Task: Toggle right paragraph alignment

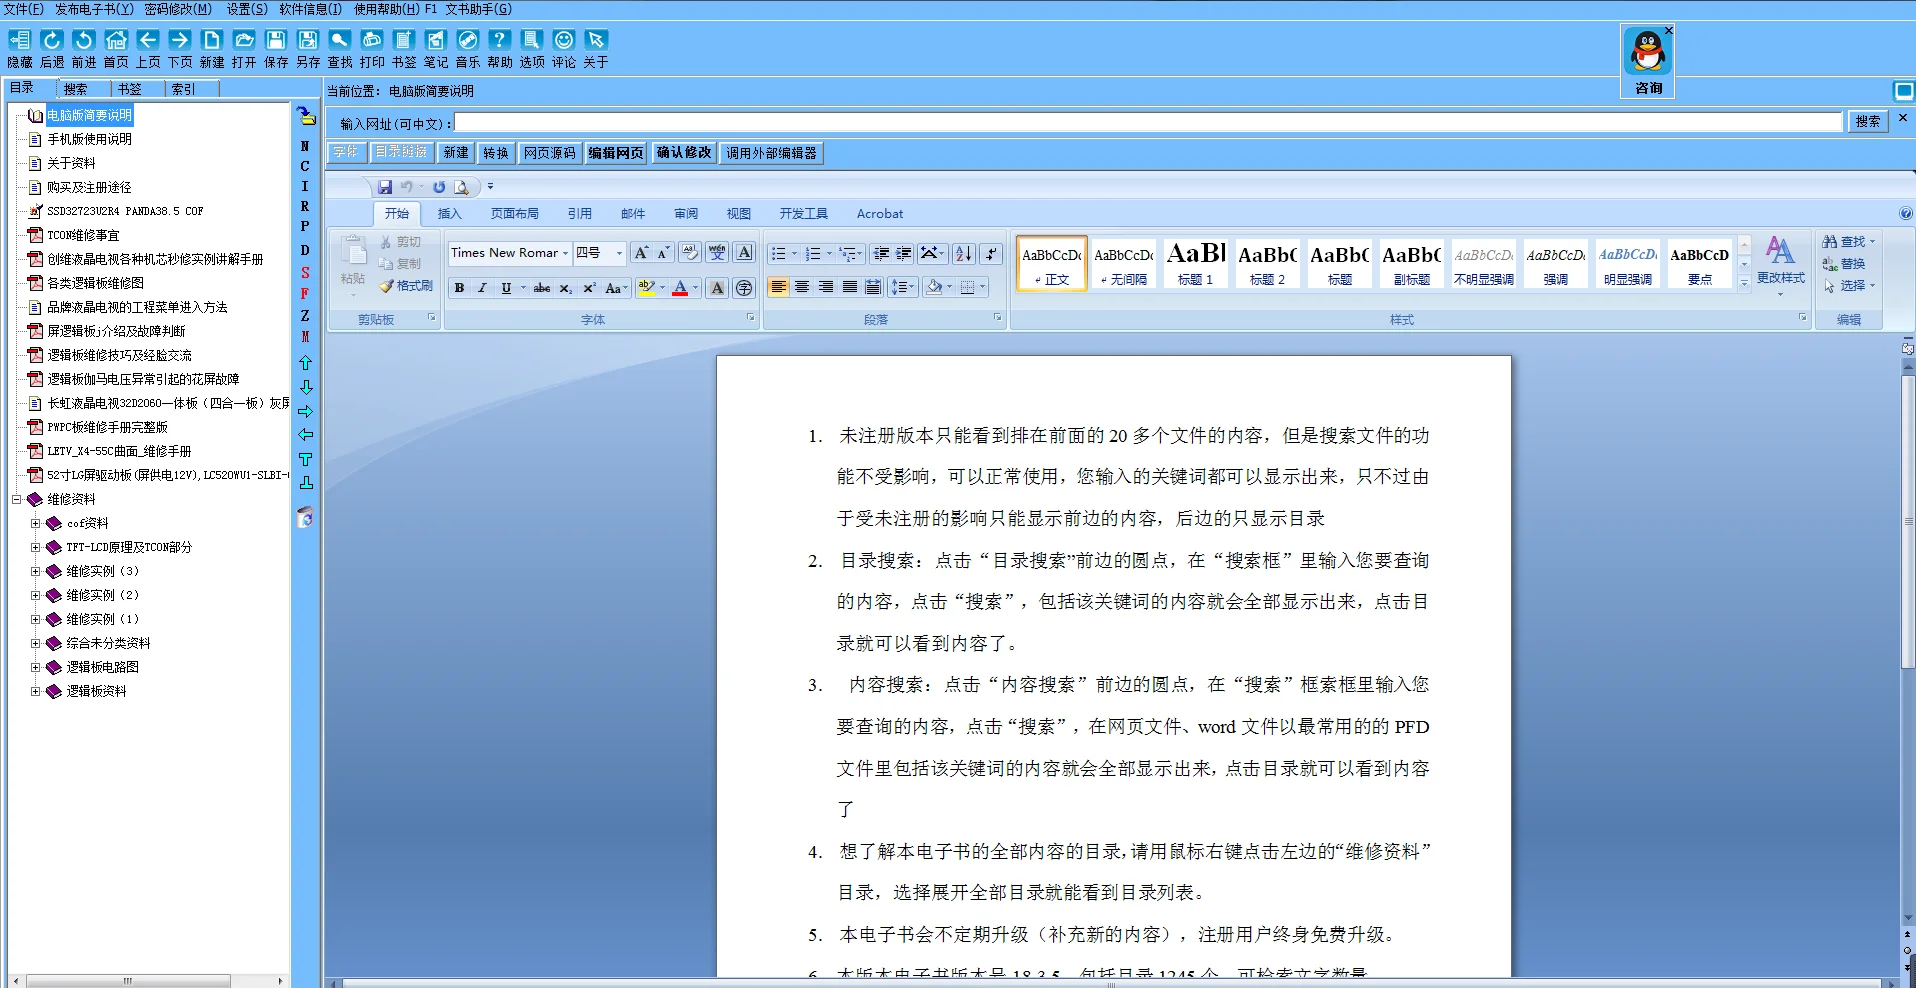Action: click(x=826, y=287)
